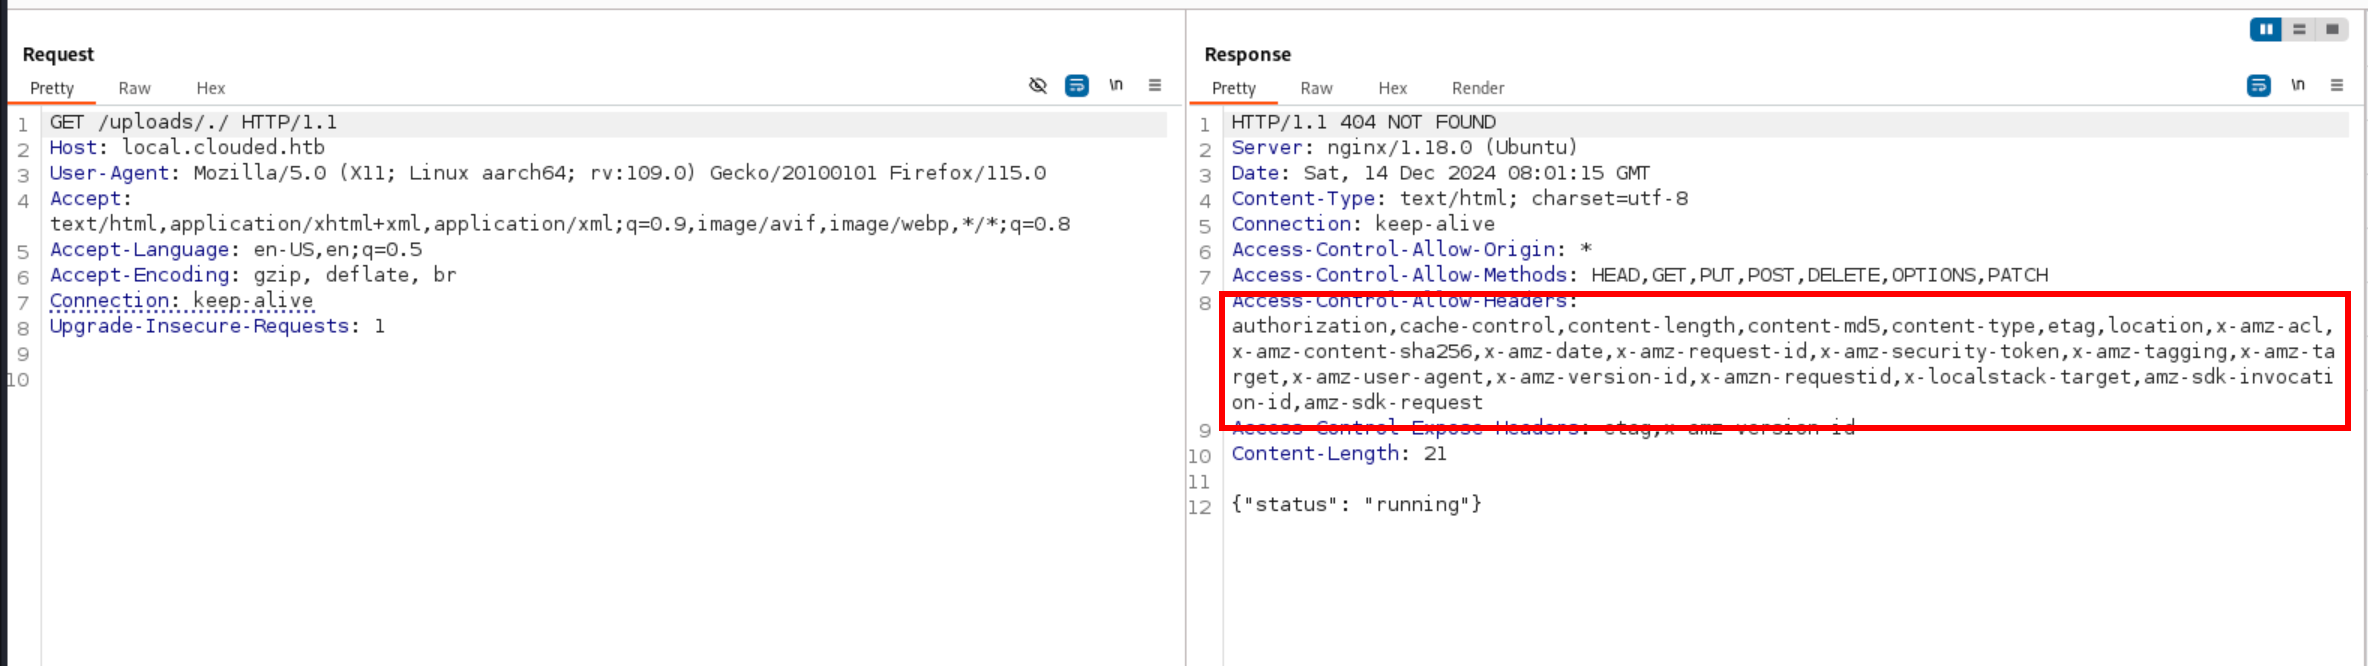The image size is (2368, 666).
Task: Toggle word wrap icon in Request panel
Action: click(1077, 86)
